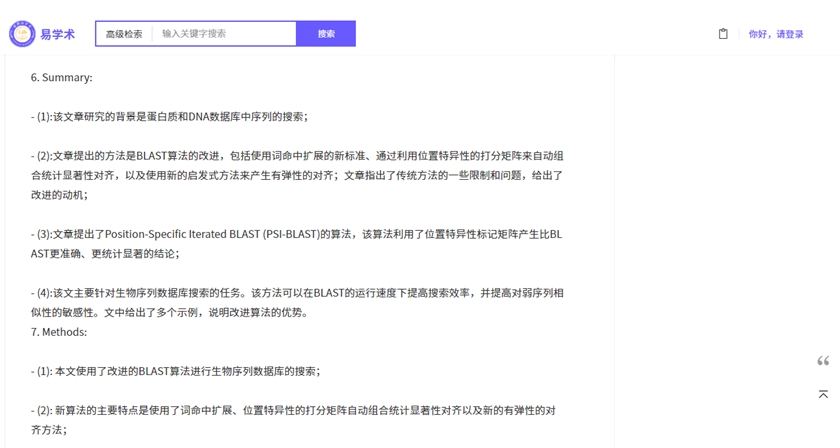Click the 搜索 search button
Viewport: 840px width, 448px height.
[x=326, y=34]
